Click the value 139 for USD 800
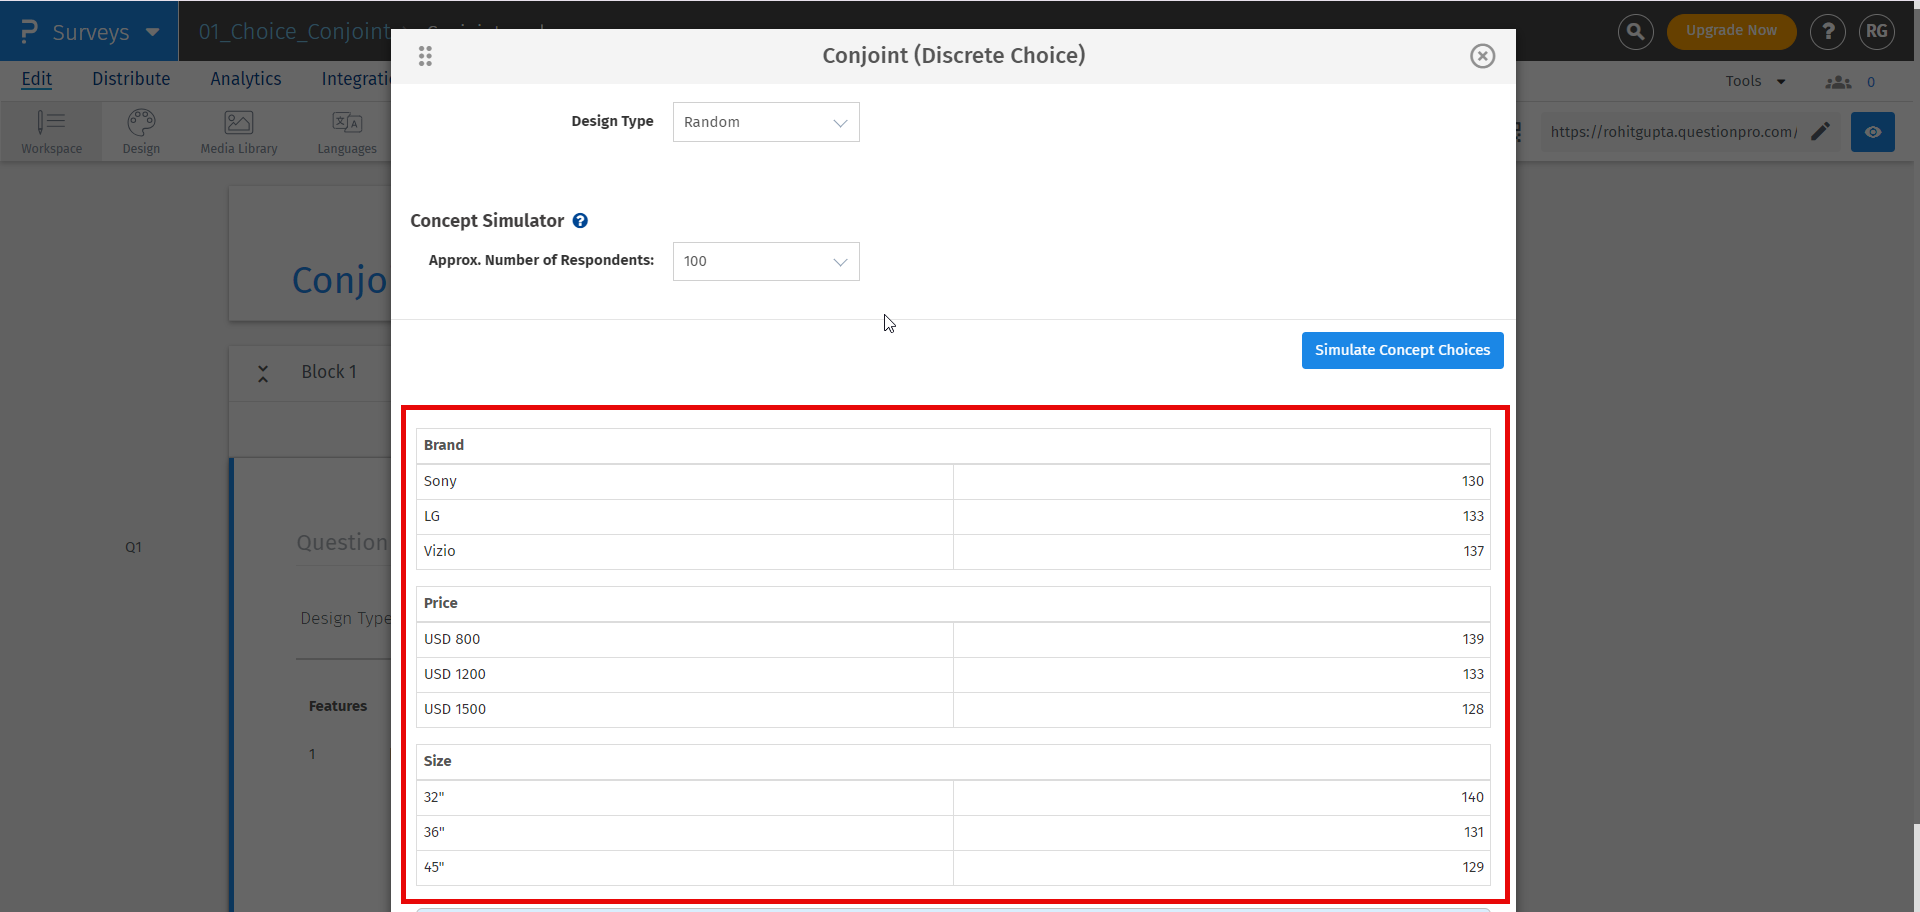The image size is (1920, 912). tap(1472, 640)
